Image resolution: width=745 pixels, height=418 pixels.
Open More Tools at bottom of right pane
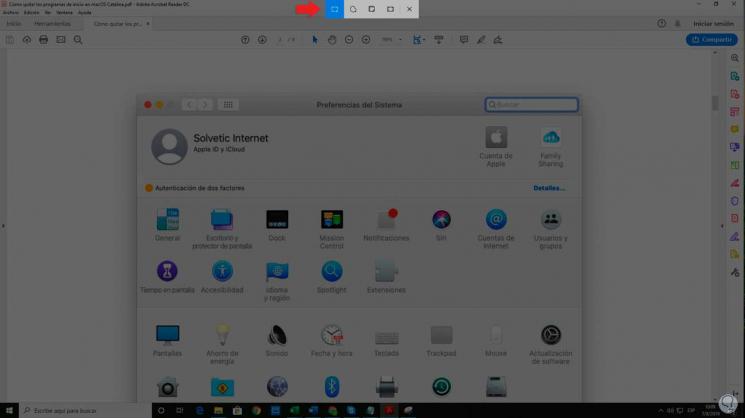pos(735,272)
